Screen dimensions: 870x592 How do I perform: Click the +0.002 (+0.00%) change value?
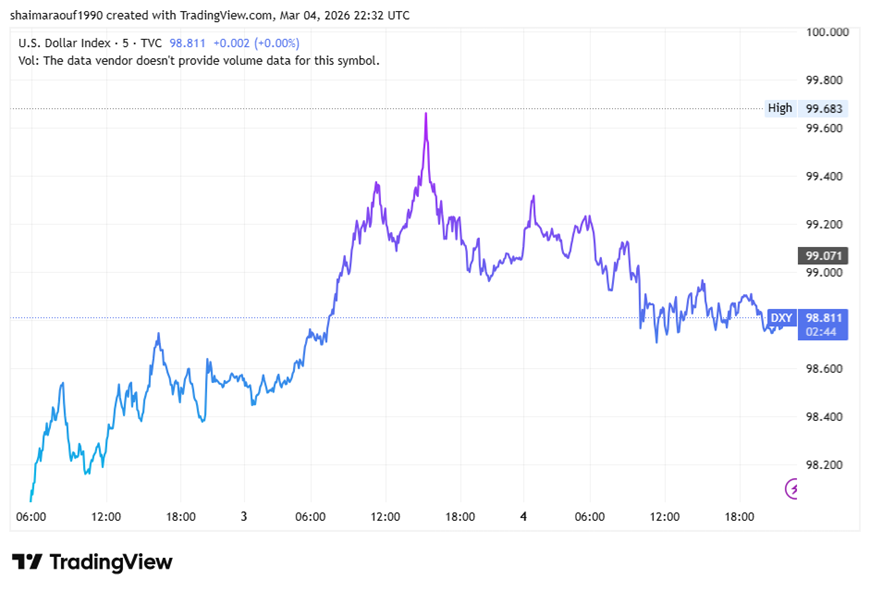pyautogui.click(x=256, y=43)
